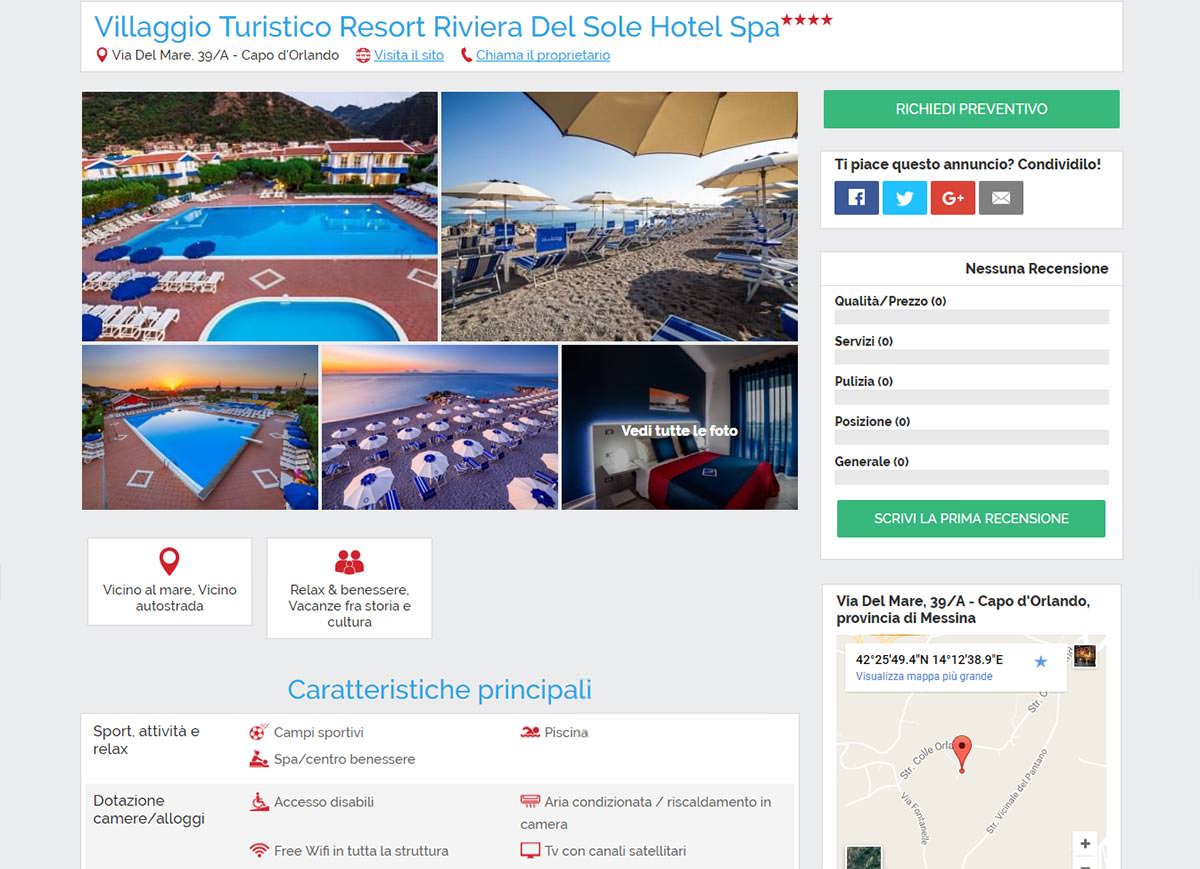Open the large pool aerial photo
This screenshot has width=1200, height=869.
click(260, 217)
